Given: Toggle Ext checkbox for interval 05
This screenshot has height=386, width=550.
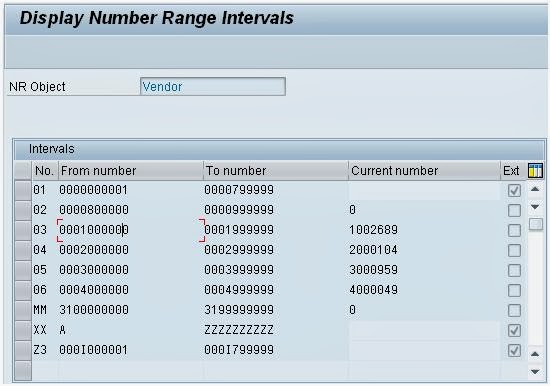Looking at the screenshot, I should 514,271.
